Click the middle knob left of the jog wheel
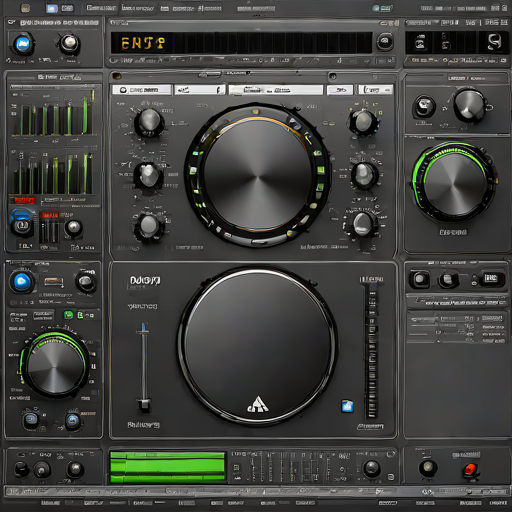This screenshot has width=512, height=512. tap(148, 176)
